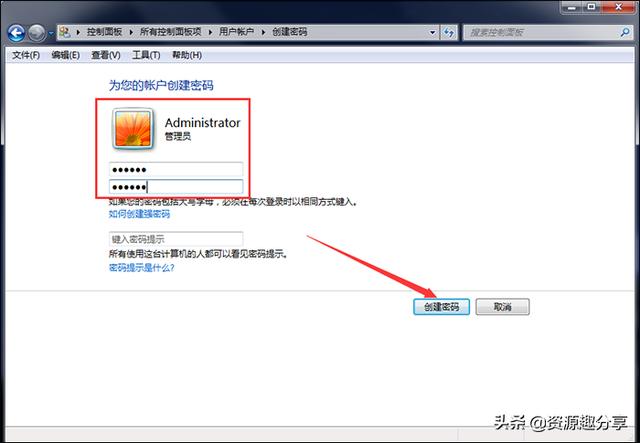Screen dimensions: 640x443
Task: Focus the first new password field
Action: [x=176, y=169]
